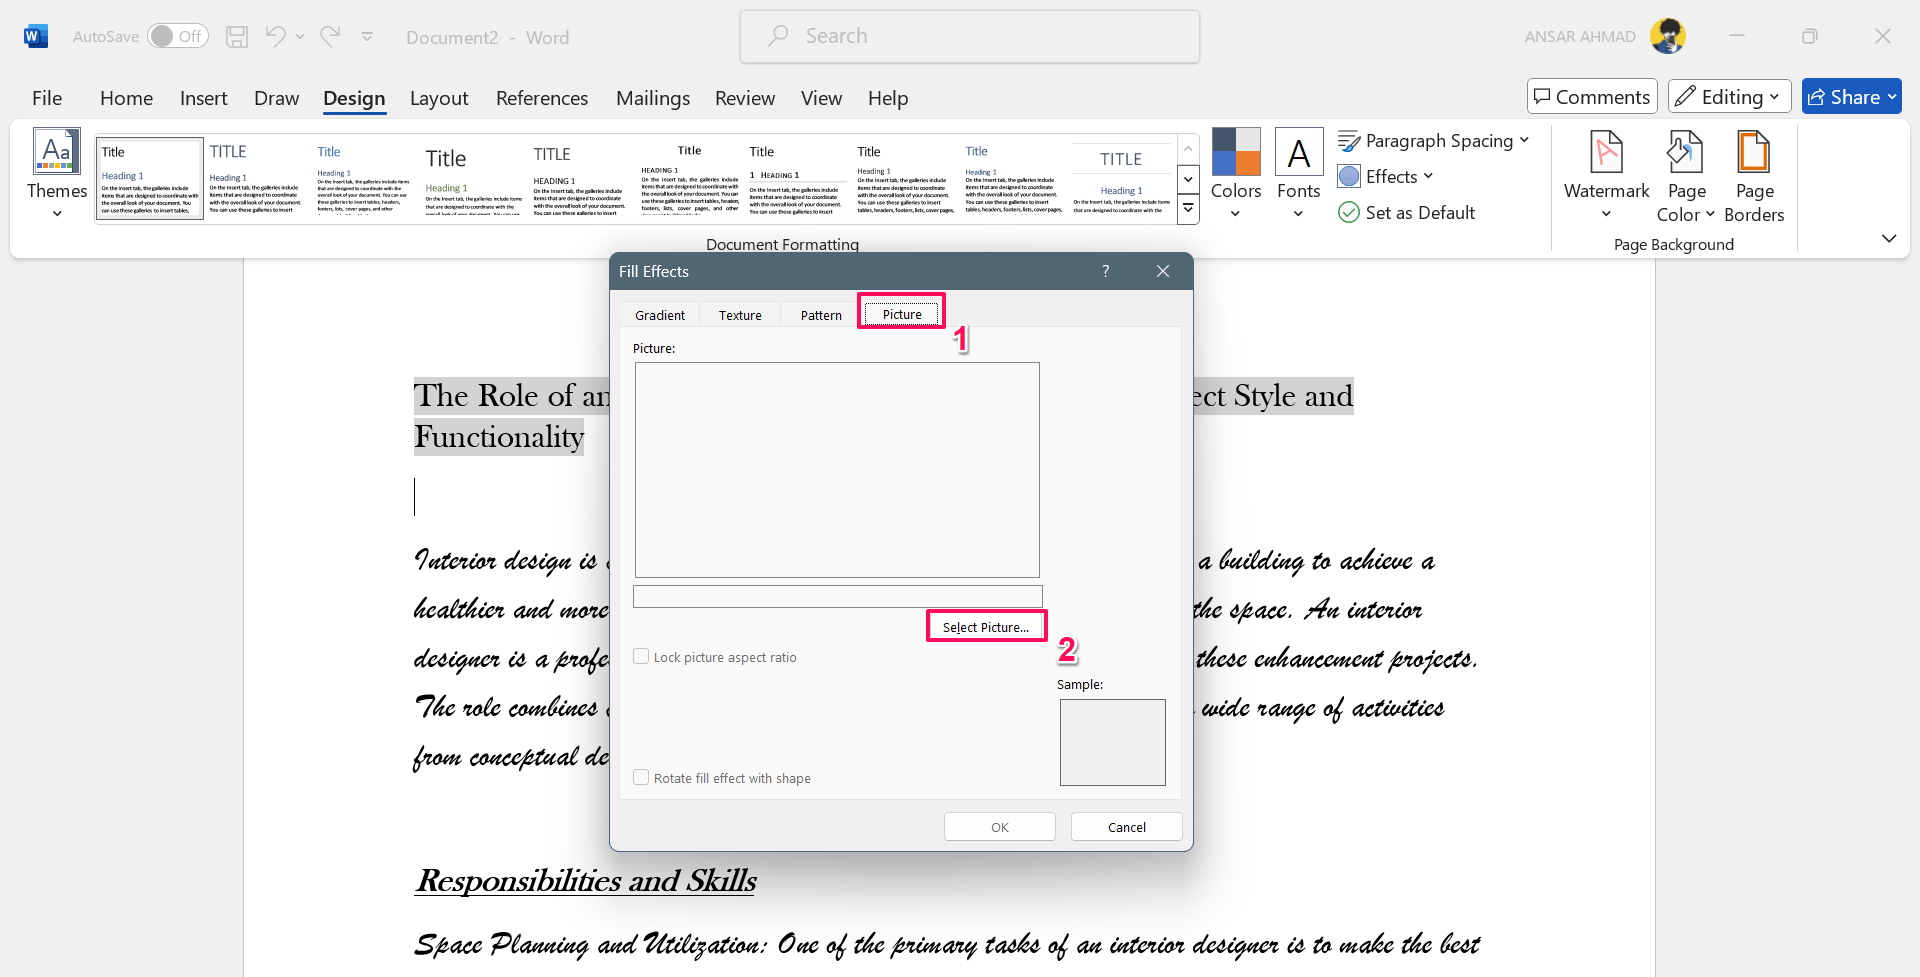
Task: Switch to the Pattern tab in Fill Effects
Action: 821,315
